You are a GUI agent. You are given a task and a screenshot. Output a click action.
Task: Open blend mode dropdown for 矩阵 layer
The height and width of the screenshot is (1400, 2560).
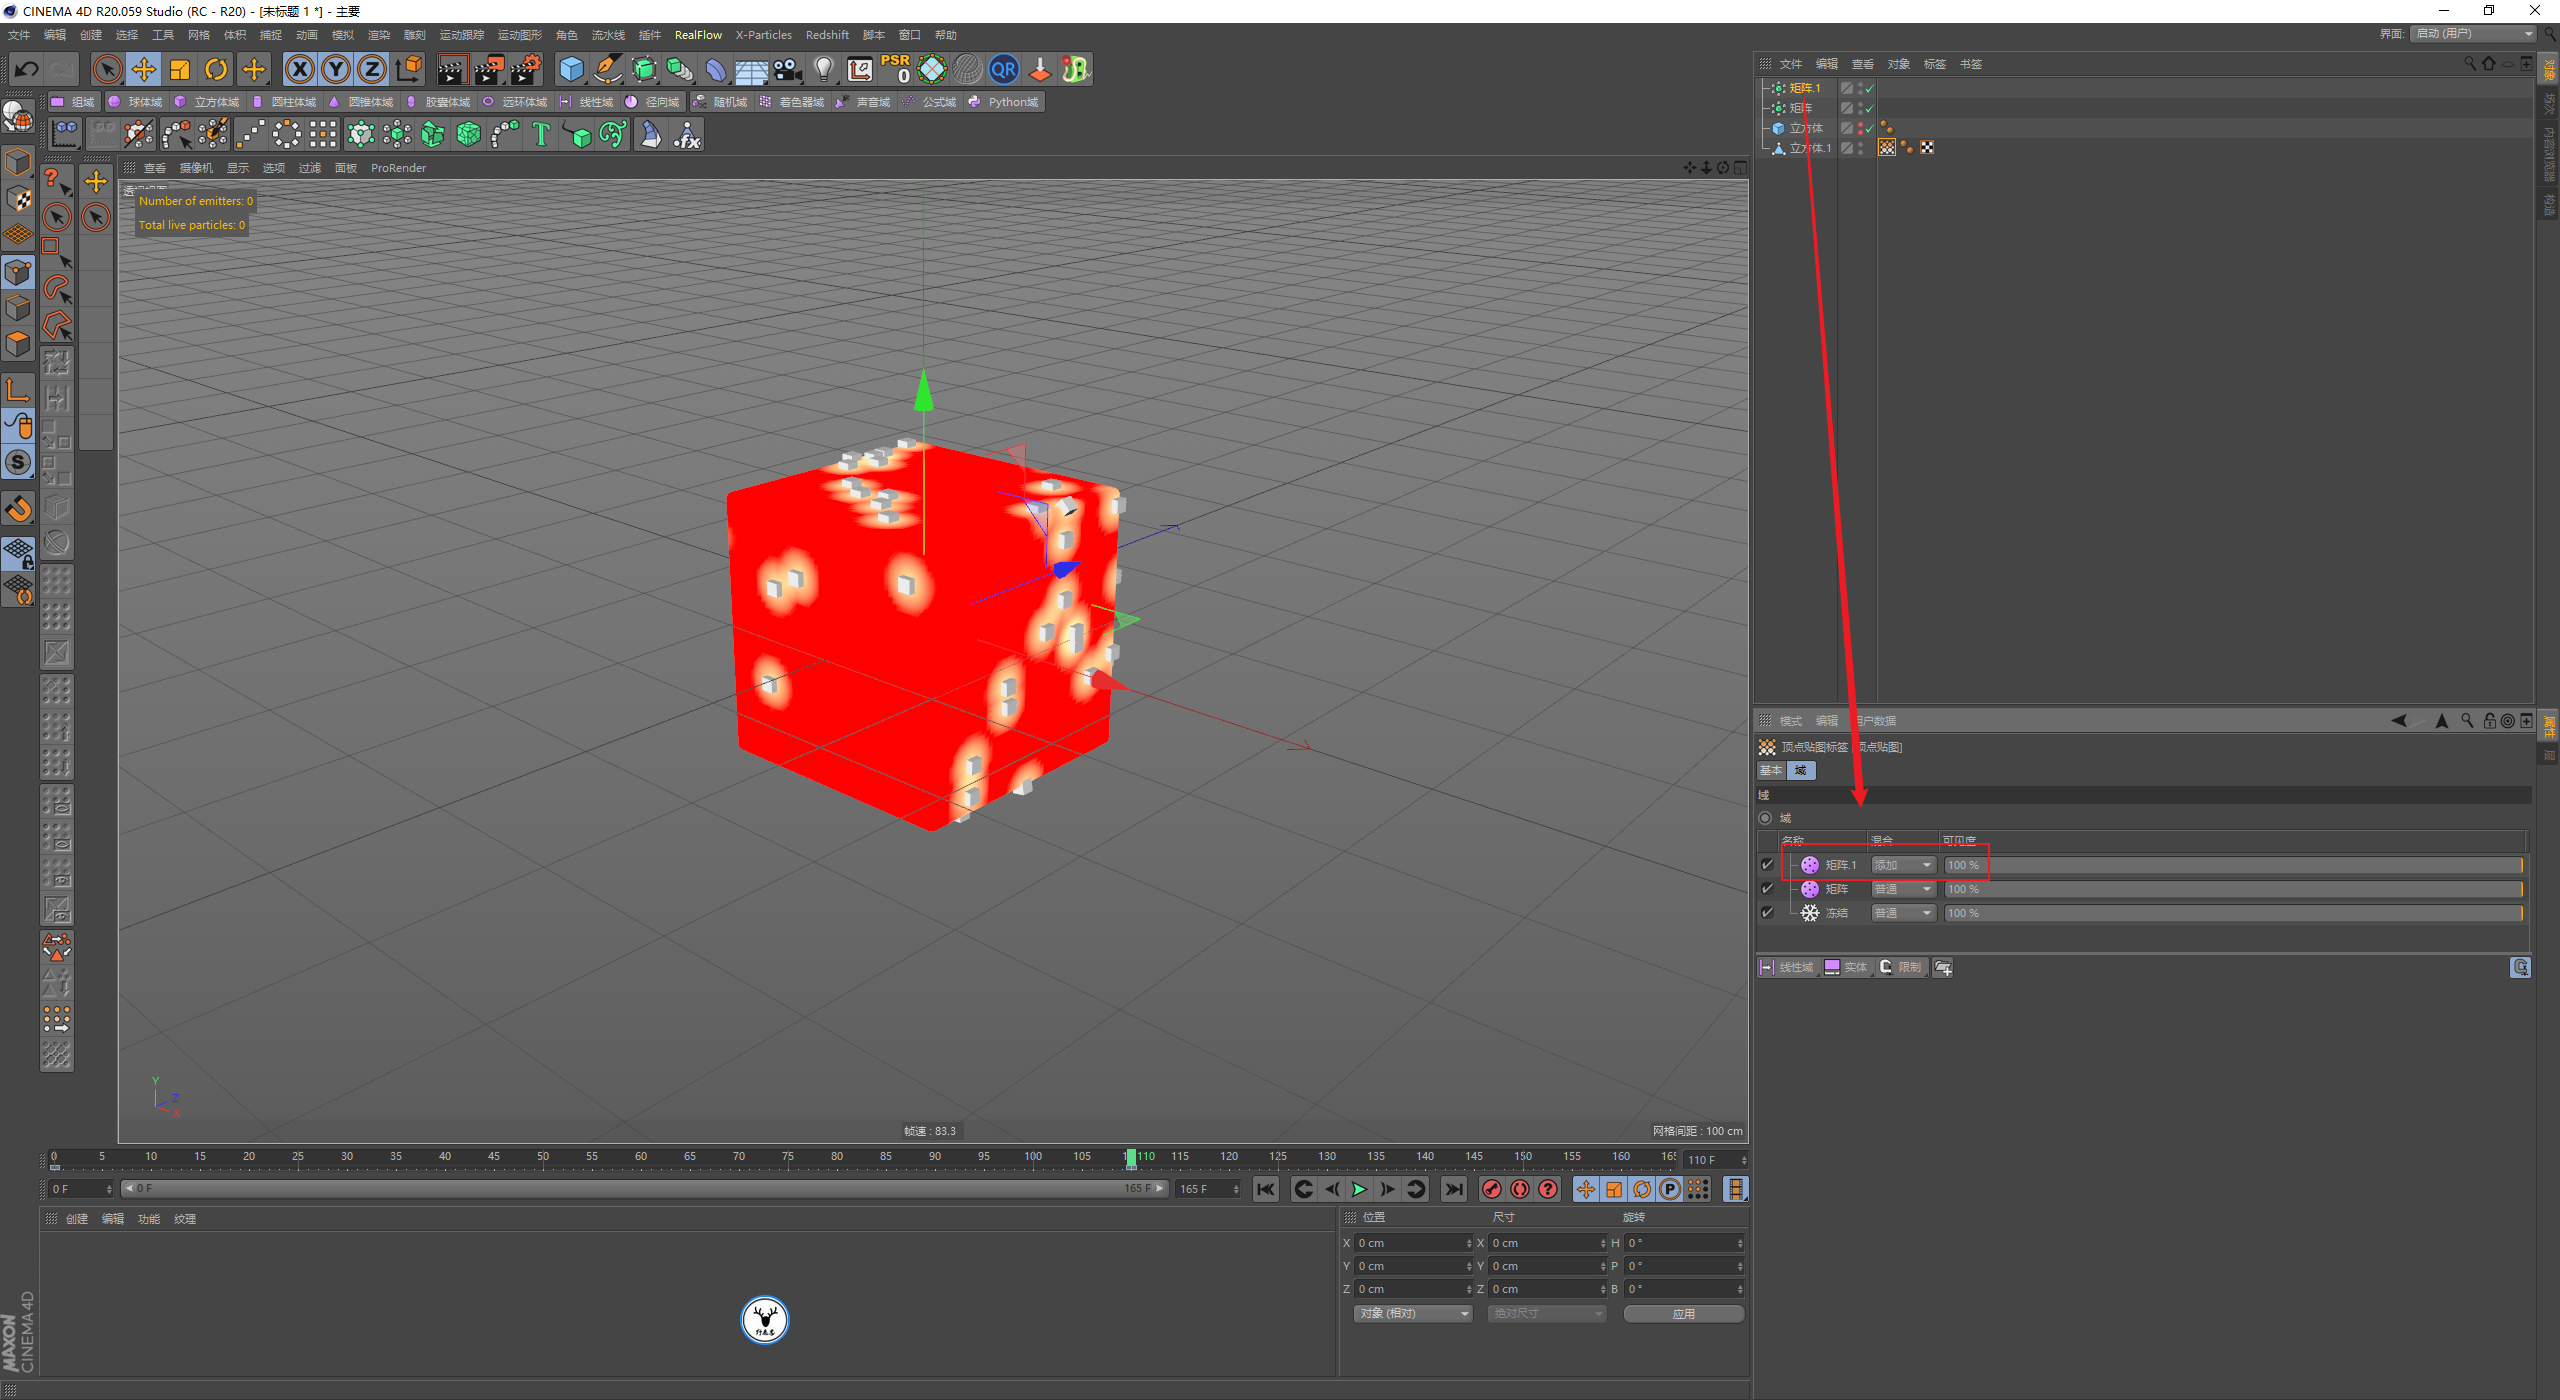click(1903, 889)
